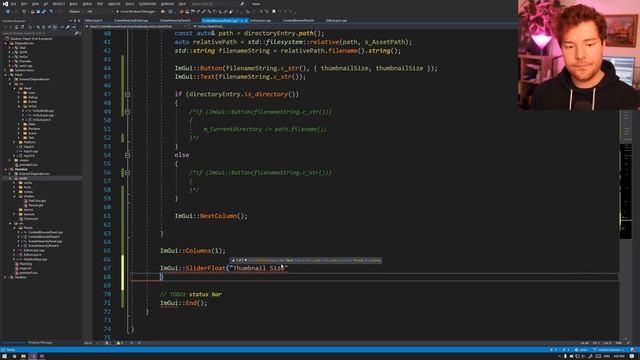Close the active ContentBrowserPanel.cpp tab
640x360 pixels.
[x=246, y=20]
